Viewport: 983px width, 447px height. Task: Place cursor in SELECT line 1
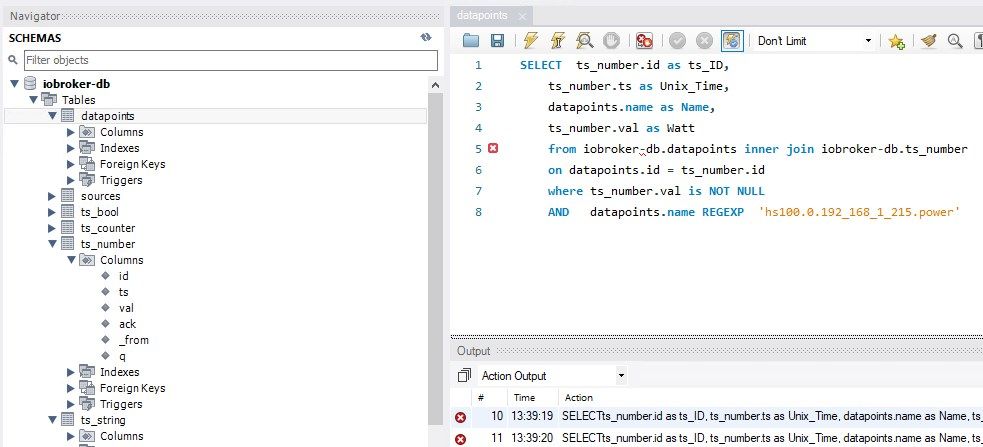(x=625, y=65)
